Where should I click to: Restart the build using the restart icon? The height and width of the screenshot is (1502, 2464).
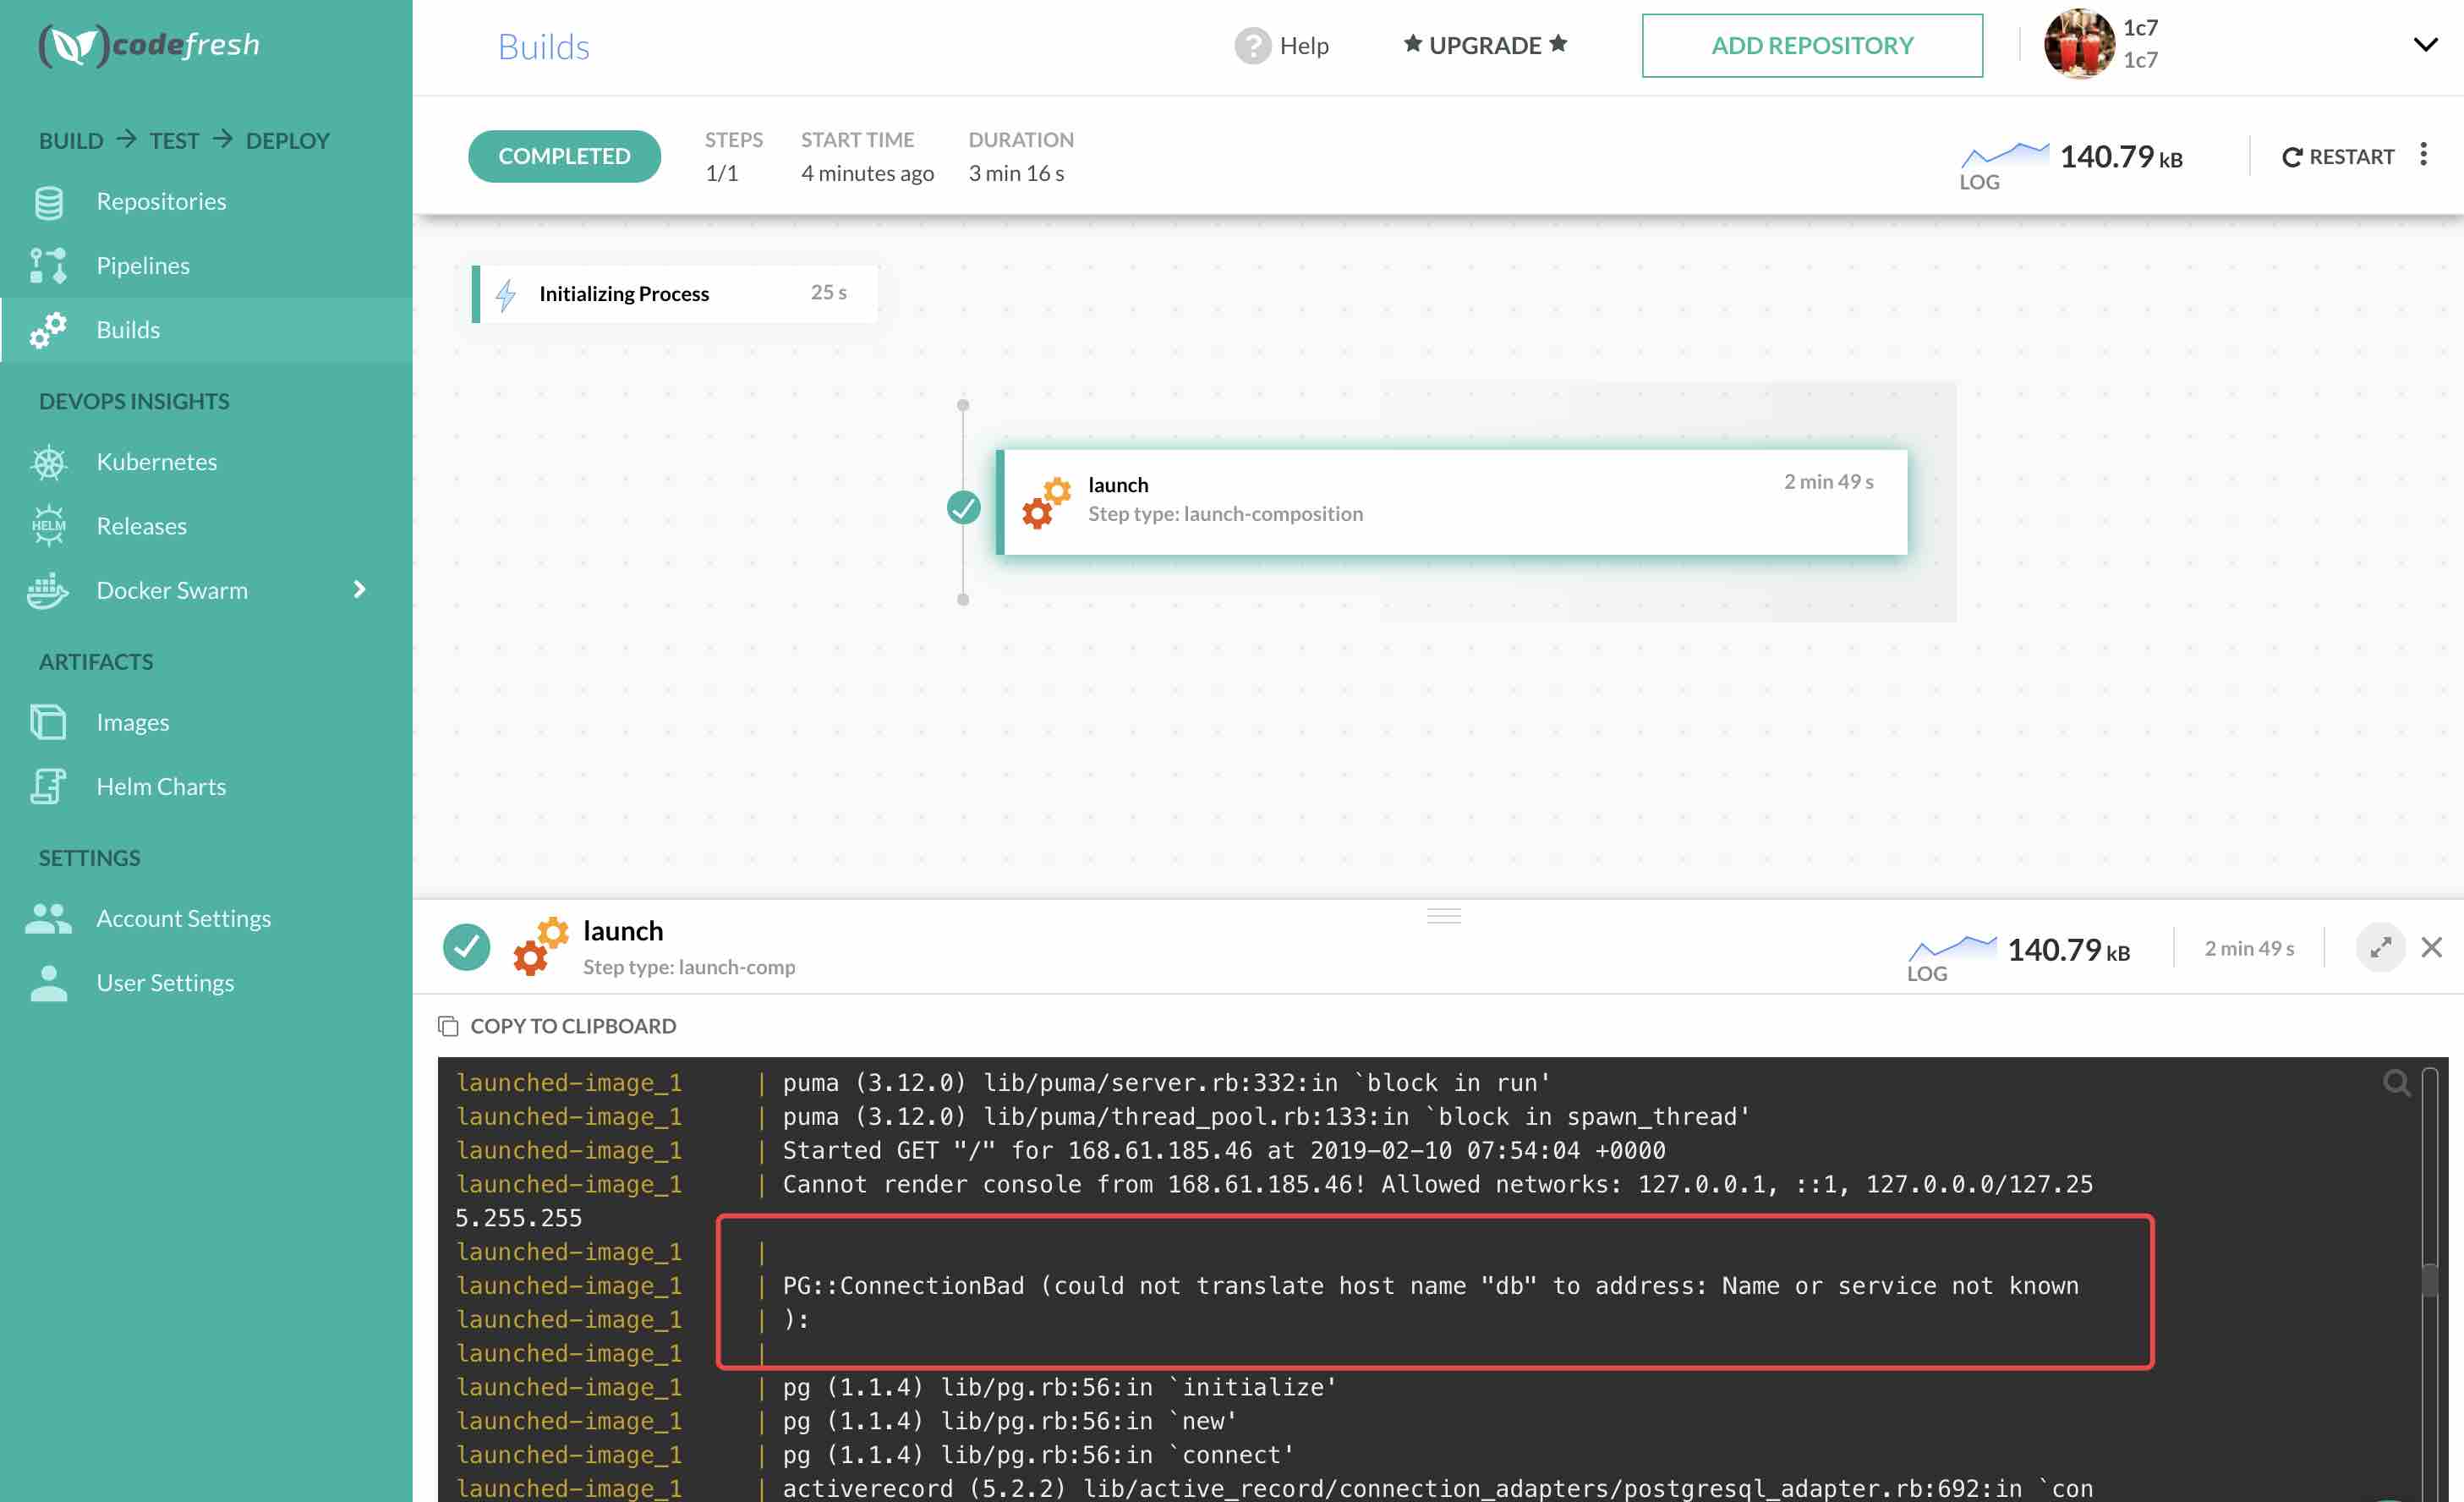point(2292,156)
